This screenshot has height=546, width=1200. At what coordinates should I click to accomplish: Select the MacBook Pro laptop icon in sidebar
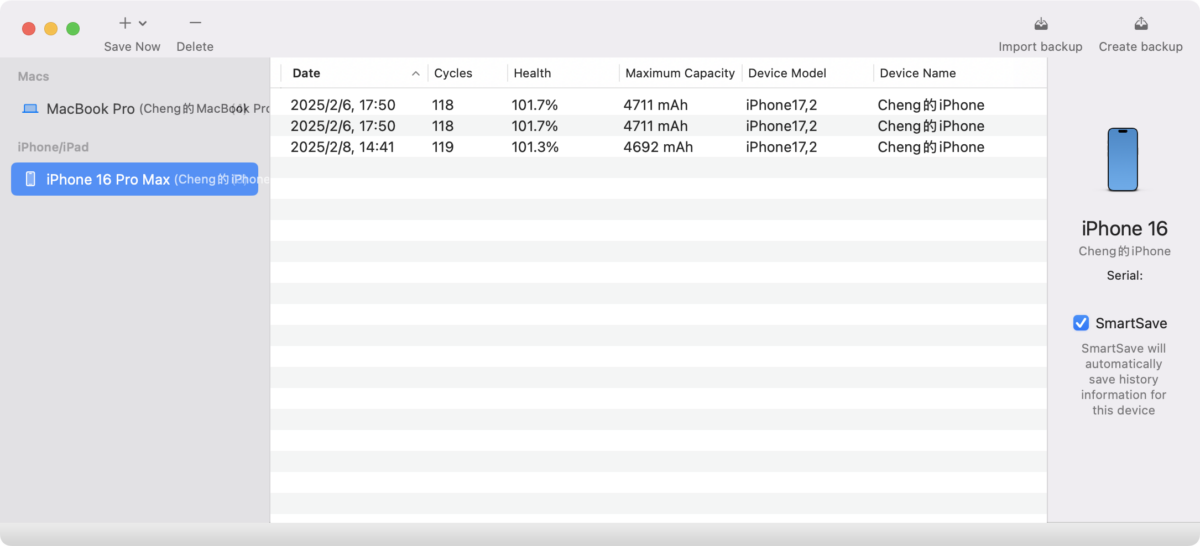coord(30,109)
